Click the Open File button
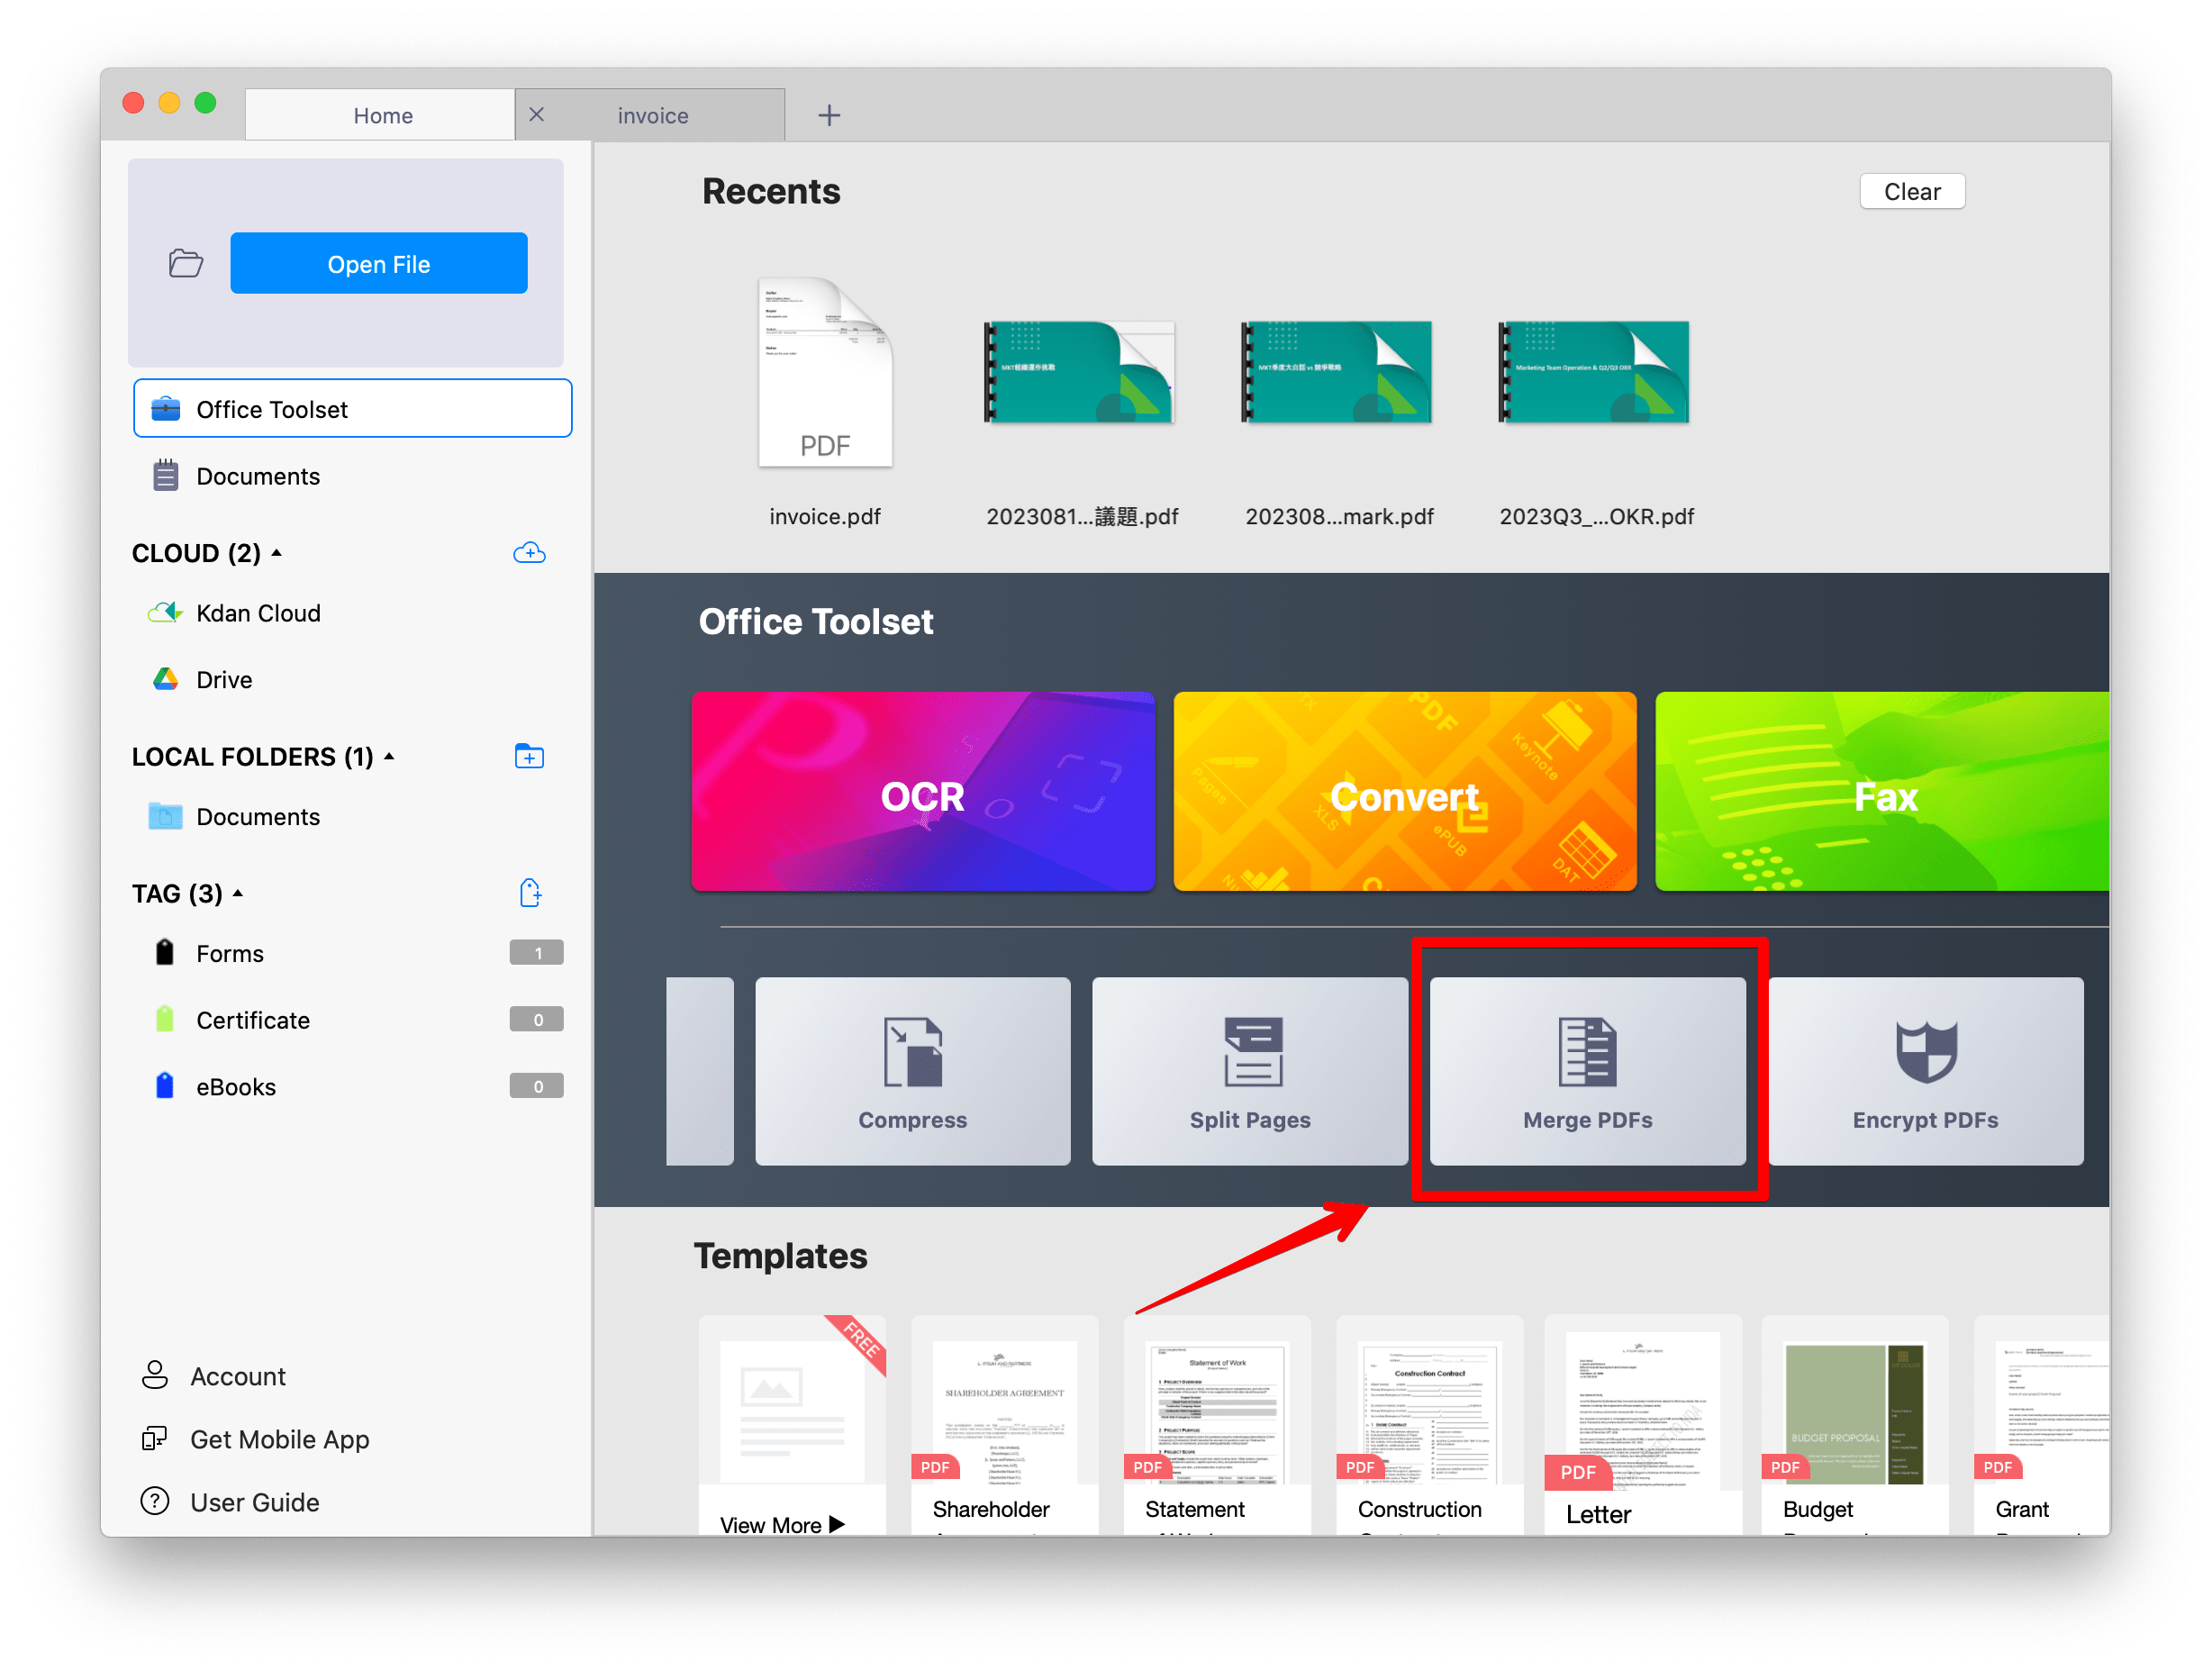The height and width of the screenshot is (1670, 2212). (378, 263)
